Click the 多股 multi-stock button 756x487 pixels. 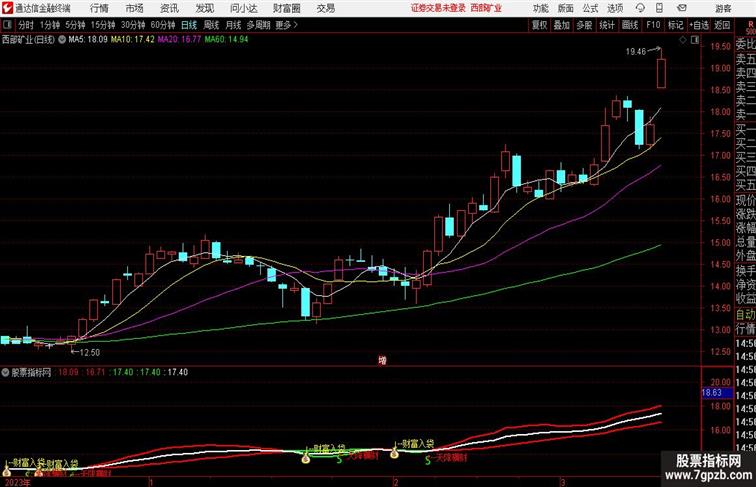click(x=584, y=25)
